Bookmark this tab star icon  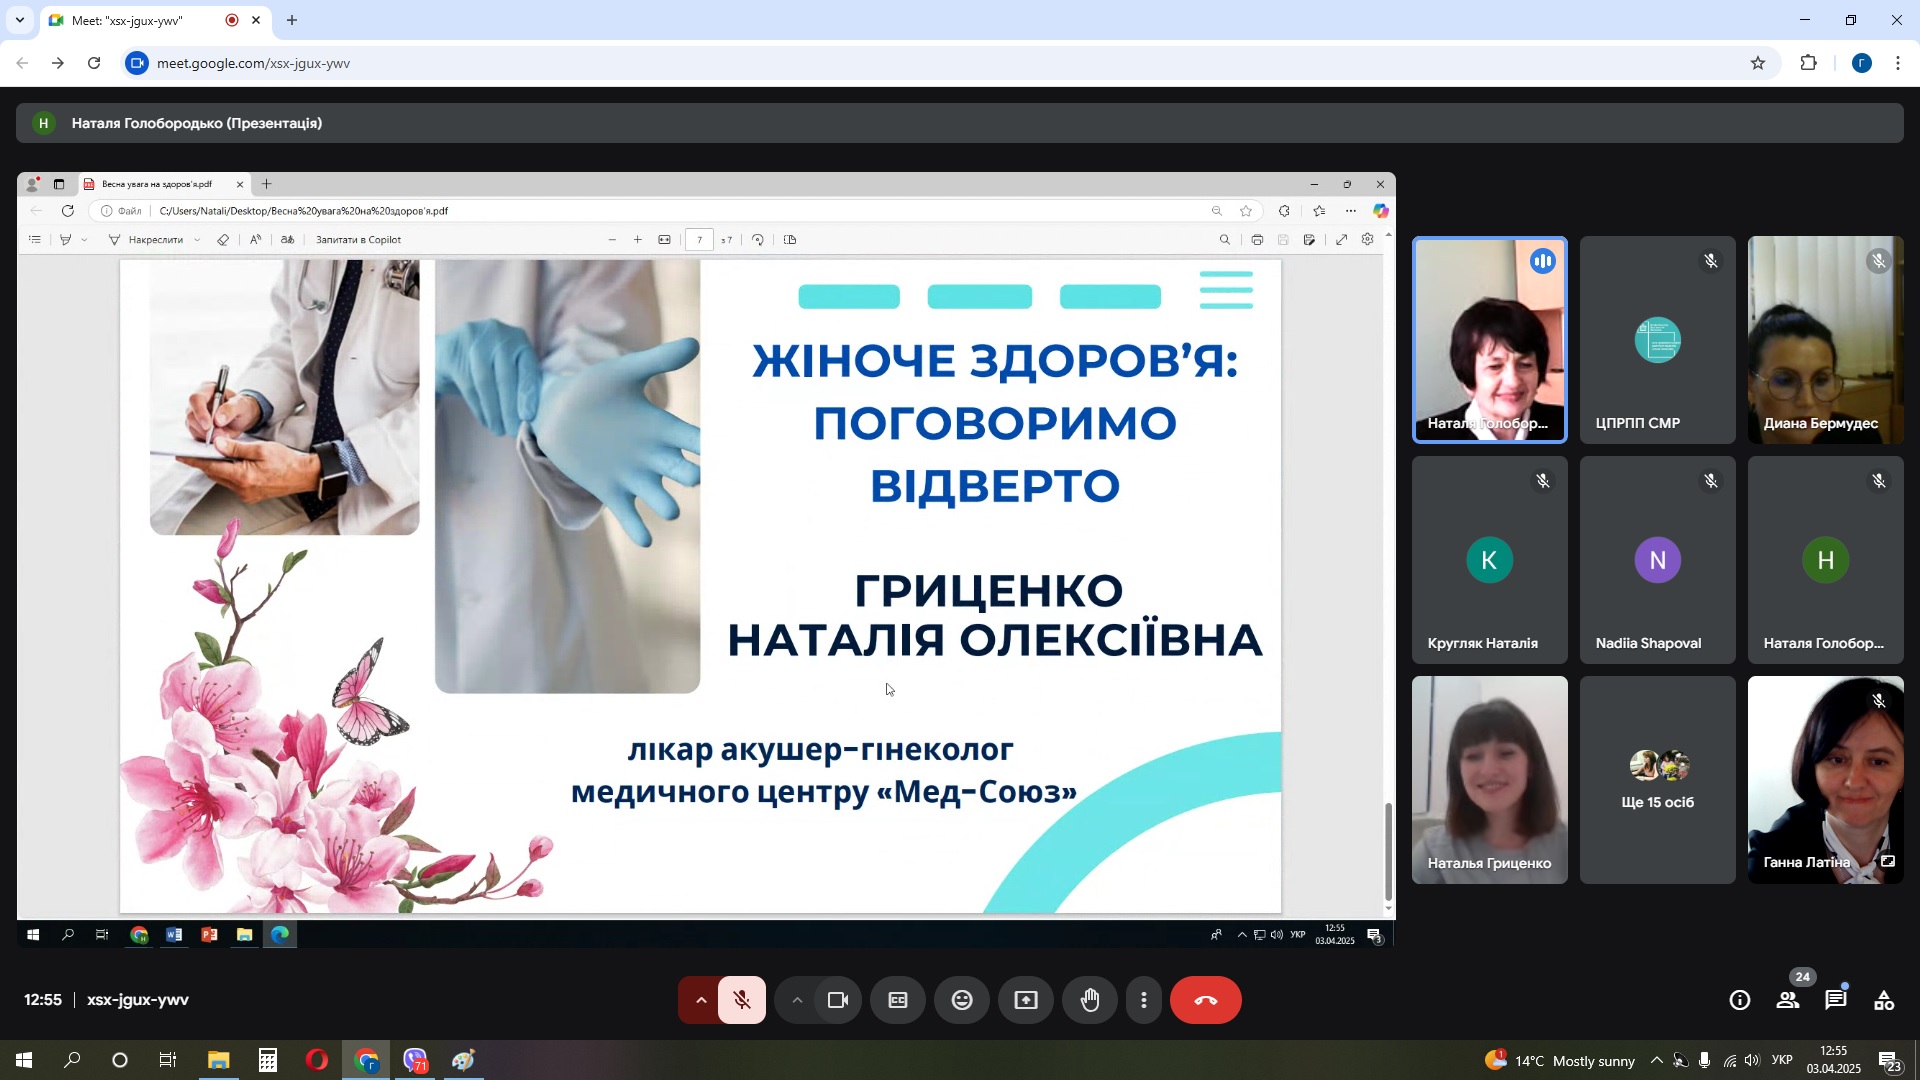[x=1758, y=63]
